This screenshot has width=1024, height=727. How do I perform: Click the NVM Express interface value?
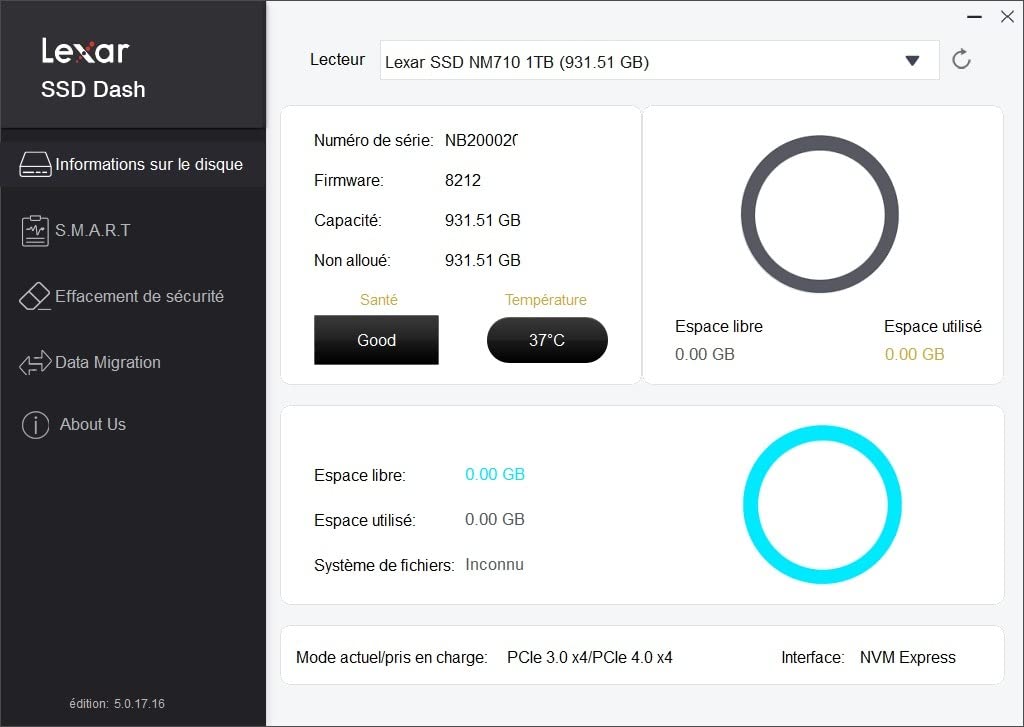908,657
